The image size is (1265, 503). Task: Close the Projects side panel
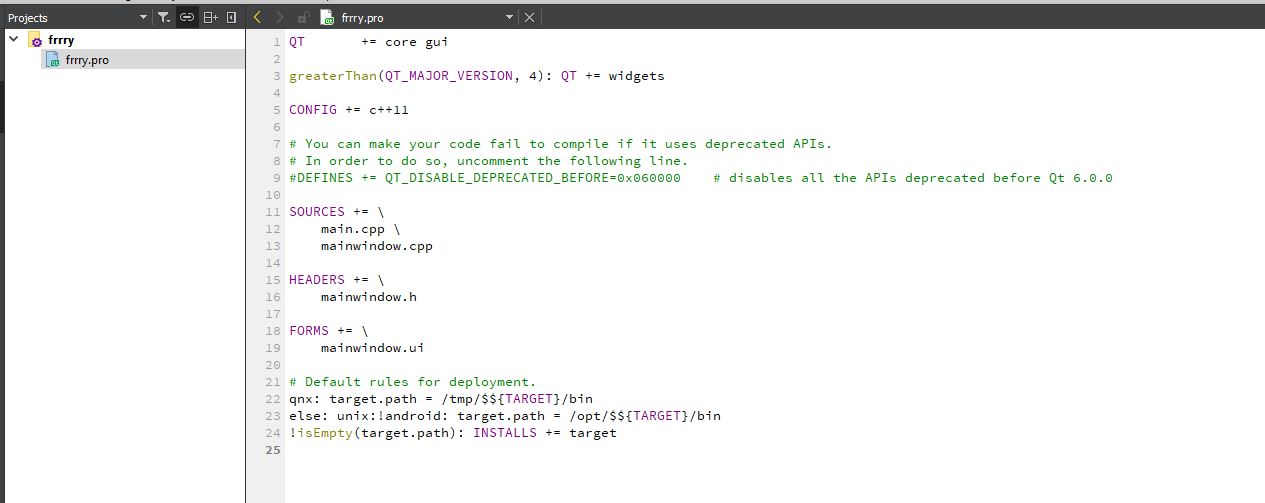232,17
